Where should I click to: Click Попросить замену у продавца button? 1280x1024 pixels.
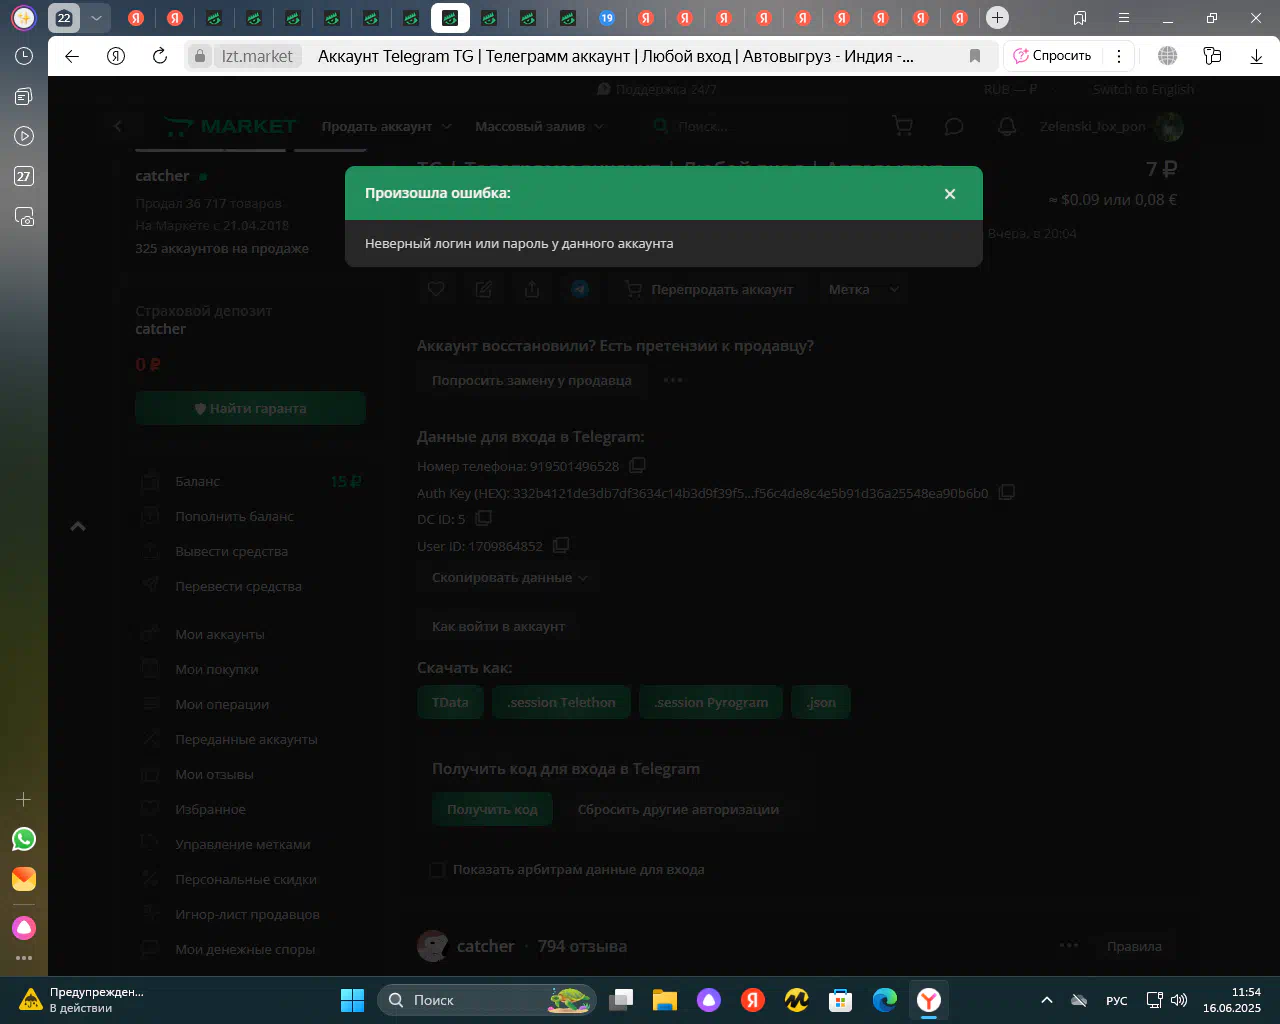click(x=531, y=380)
